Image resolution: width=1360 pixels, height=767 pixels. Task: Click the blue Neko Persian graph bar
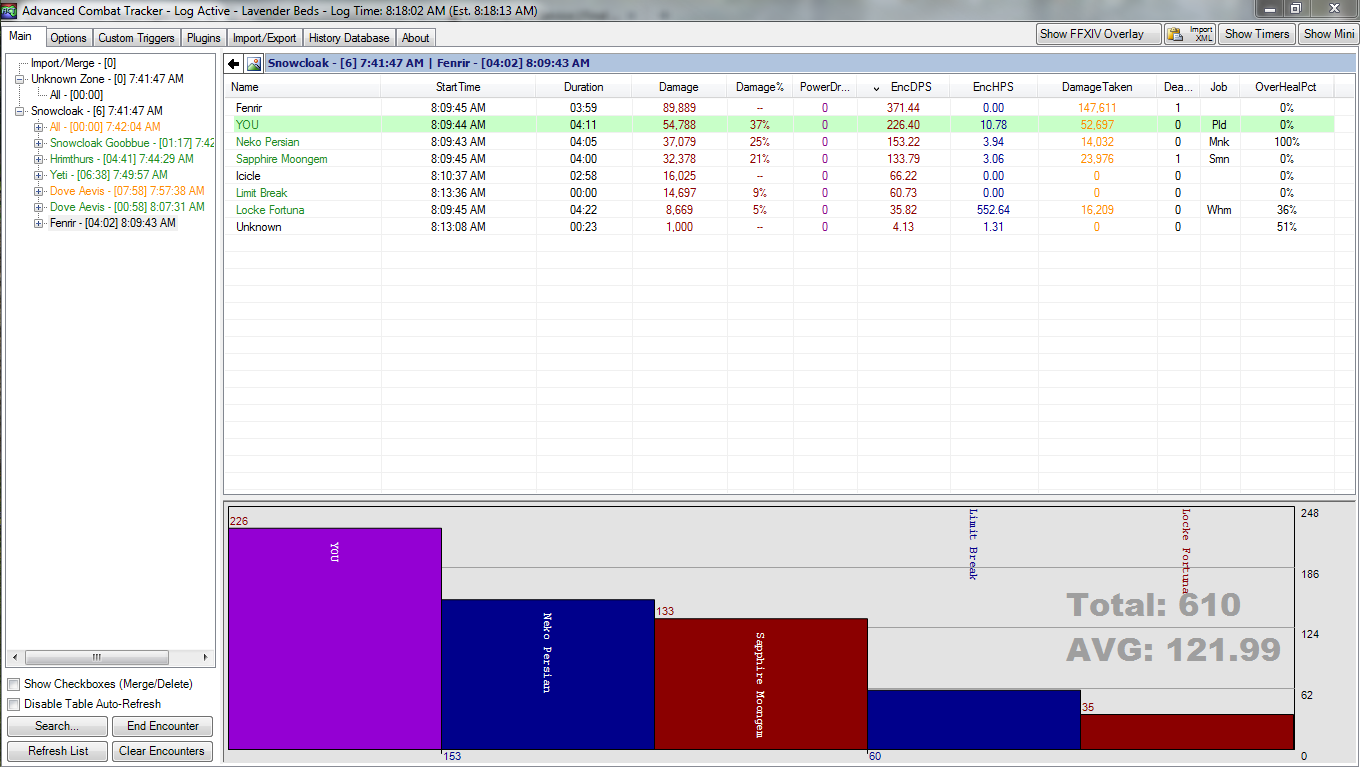548,675
